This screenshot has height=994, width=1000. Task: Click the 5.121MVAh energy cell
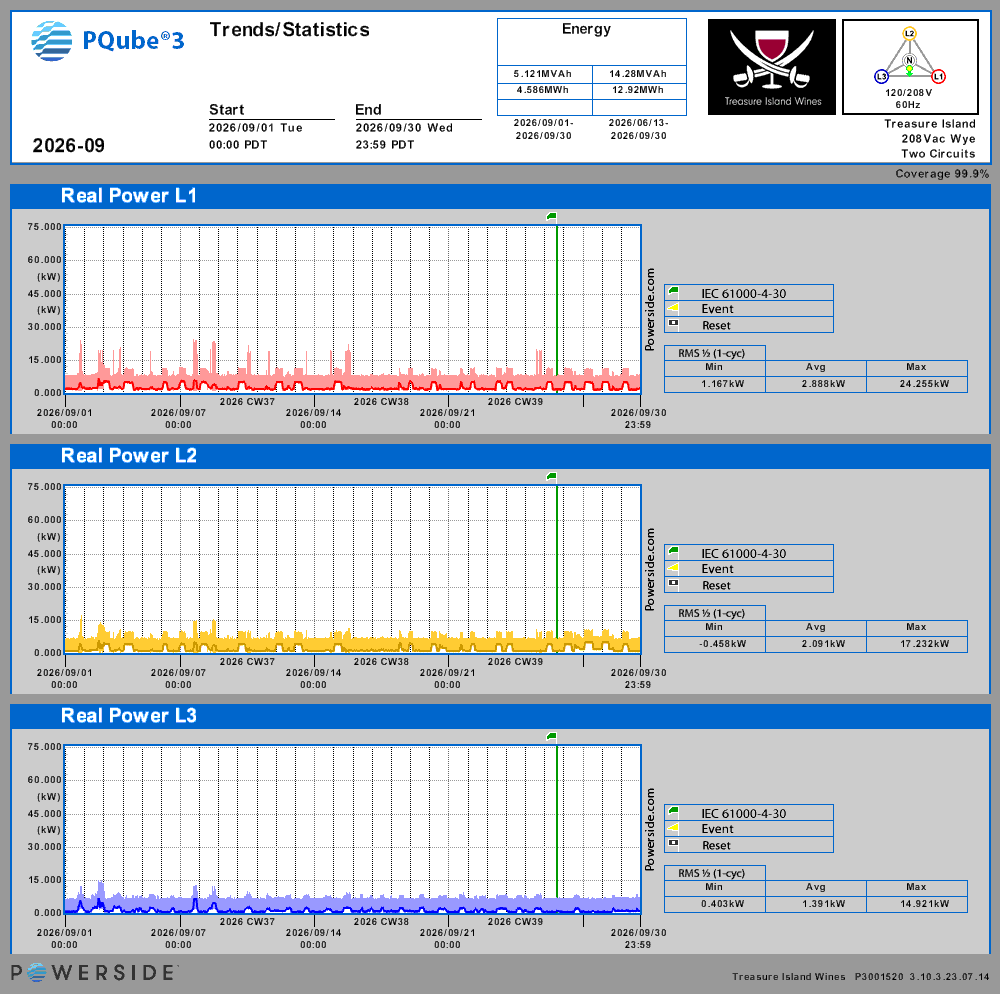click(543, 74)
